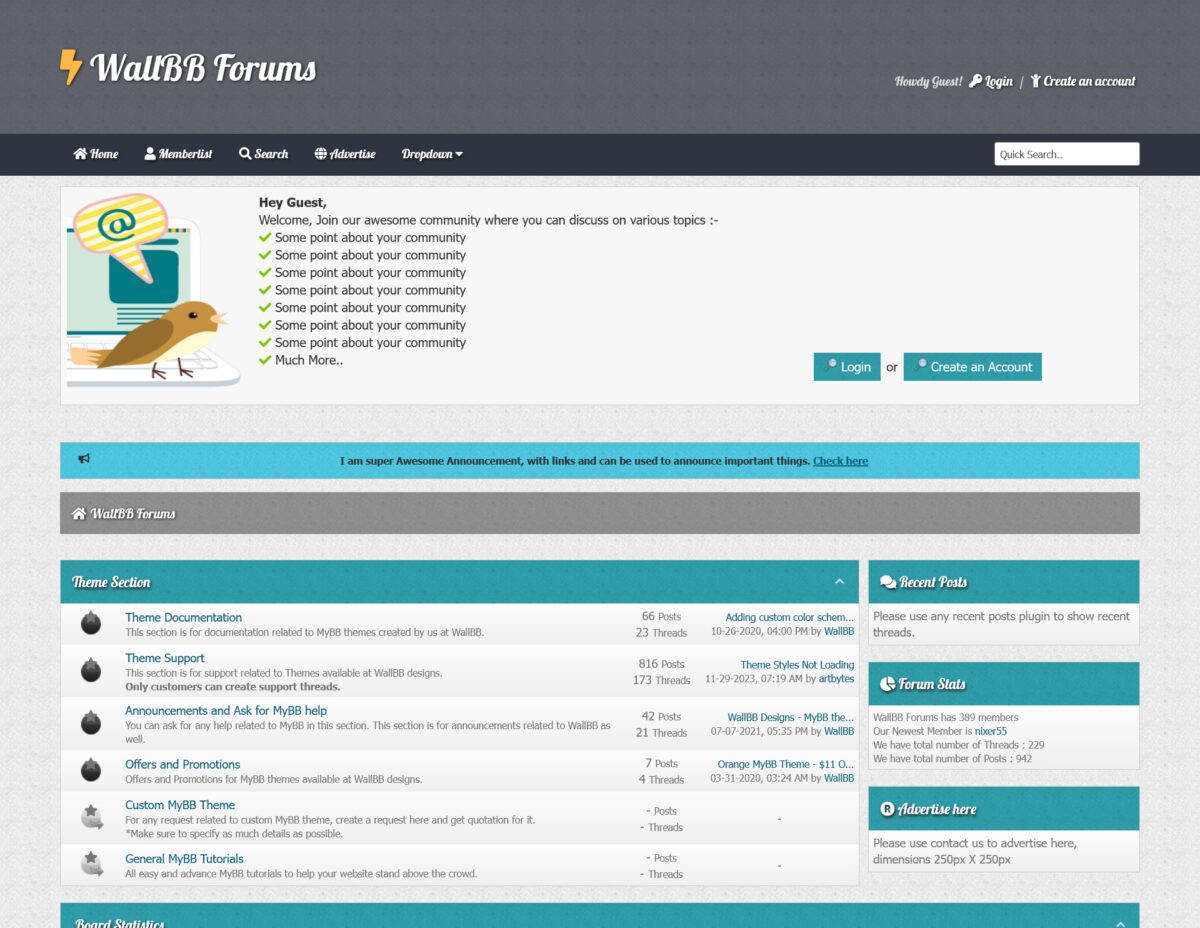
Task: Select the Search magnifier icon in navbar
Action: [x=243, y=154]
